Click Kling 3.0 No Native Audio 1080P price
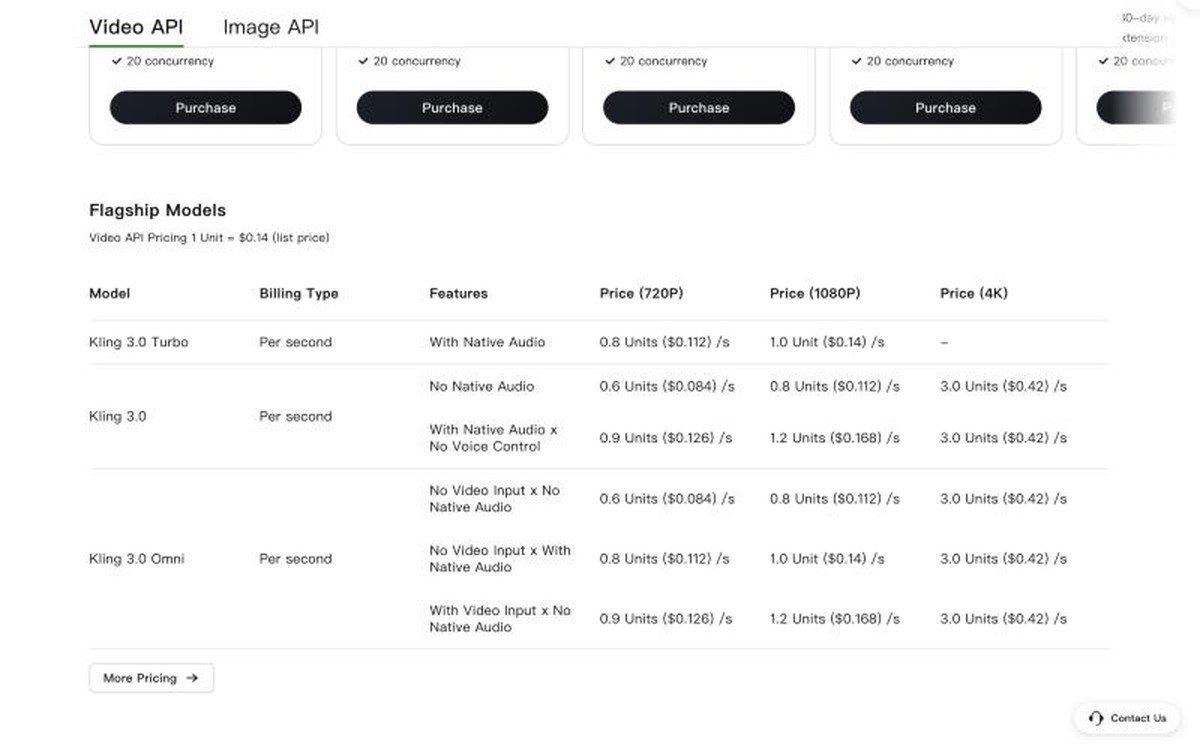 pos(834,386)
